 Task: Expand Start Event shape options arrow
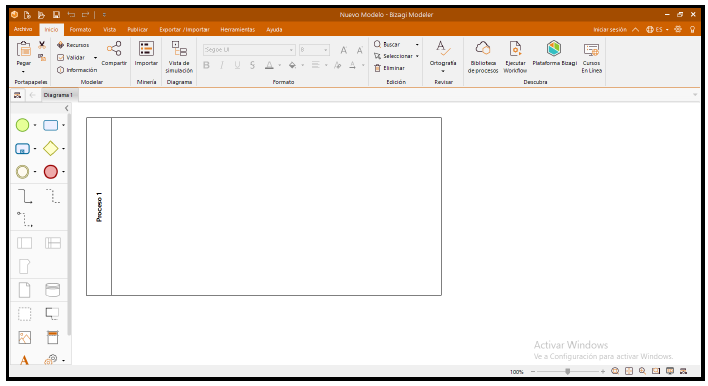point(35,125)
